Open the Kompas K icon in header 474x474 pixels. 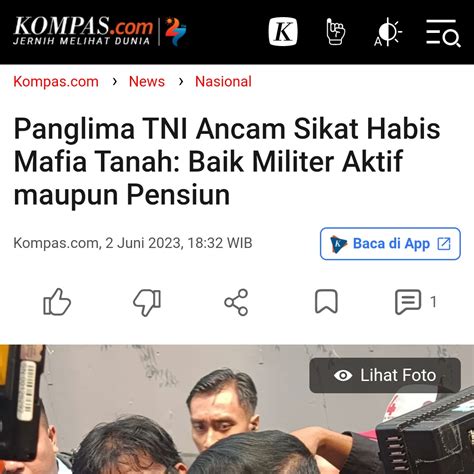coord(283,32)
